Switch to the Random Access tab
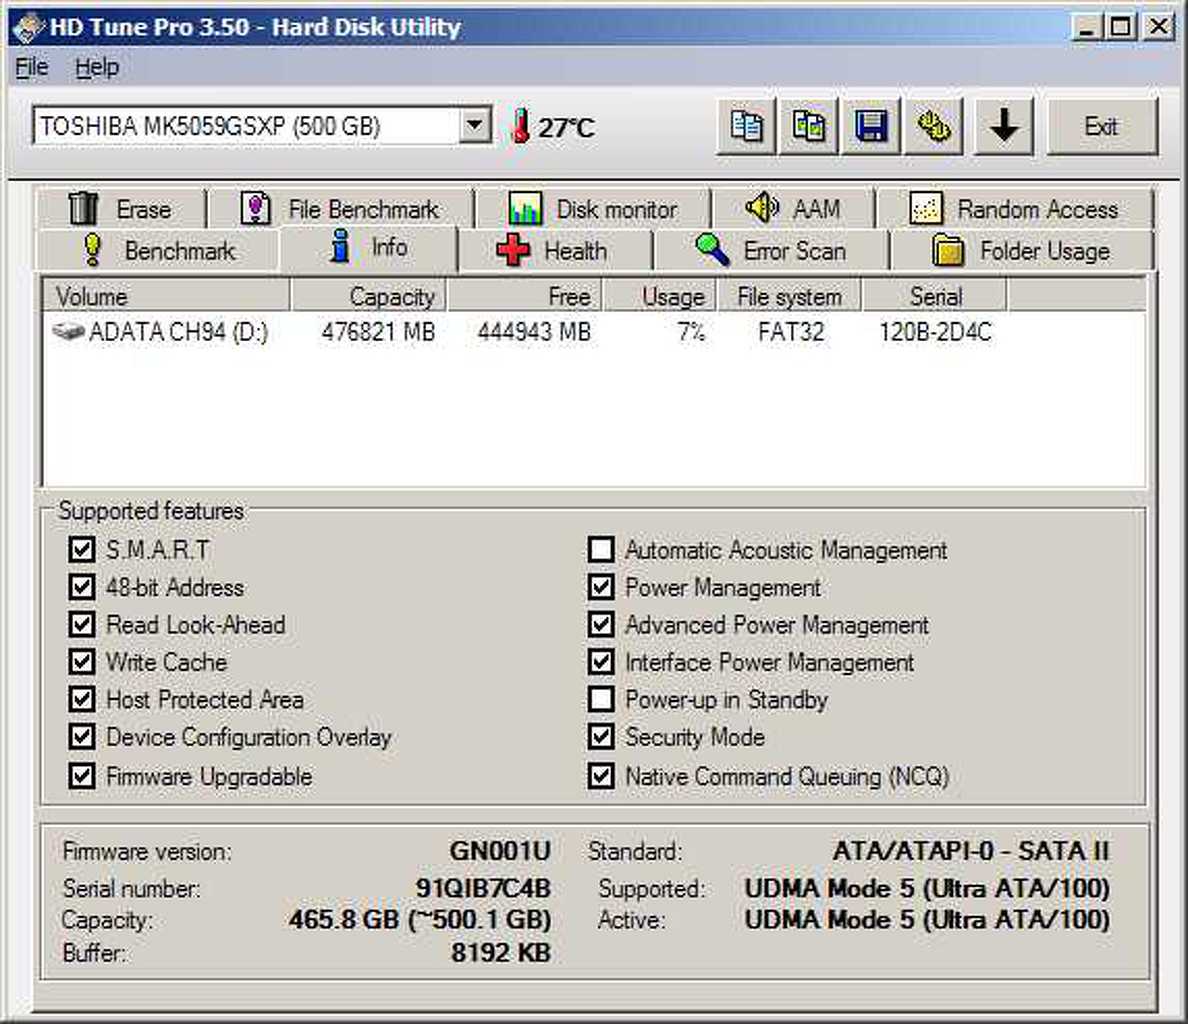The image size is (1188, 1024). point(1014,209)
